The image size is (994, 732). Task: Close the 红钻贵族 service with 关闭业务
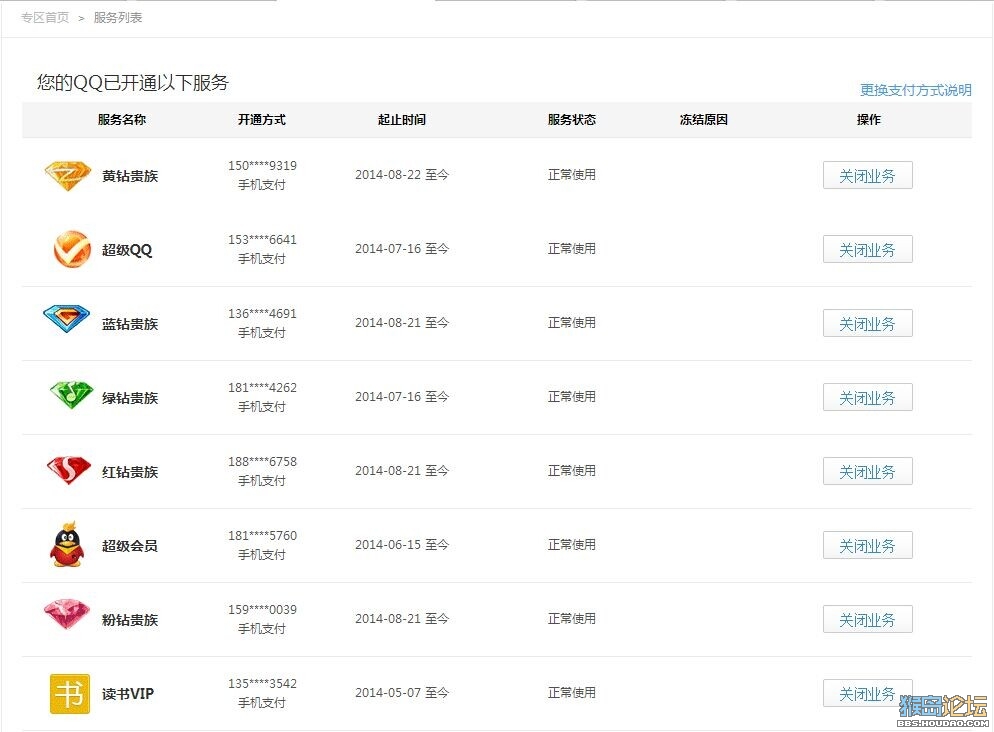pos(867,471)
